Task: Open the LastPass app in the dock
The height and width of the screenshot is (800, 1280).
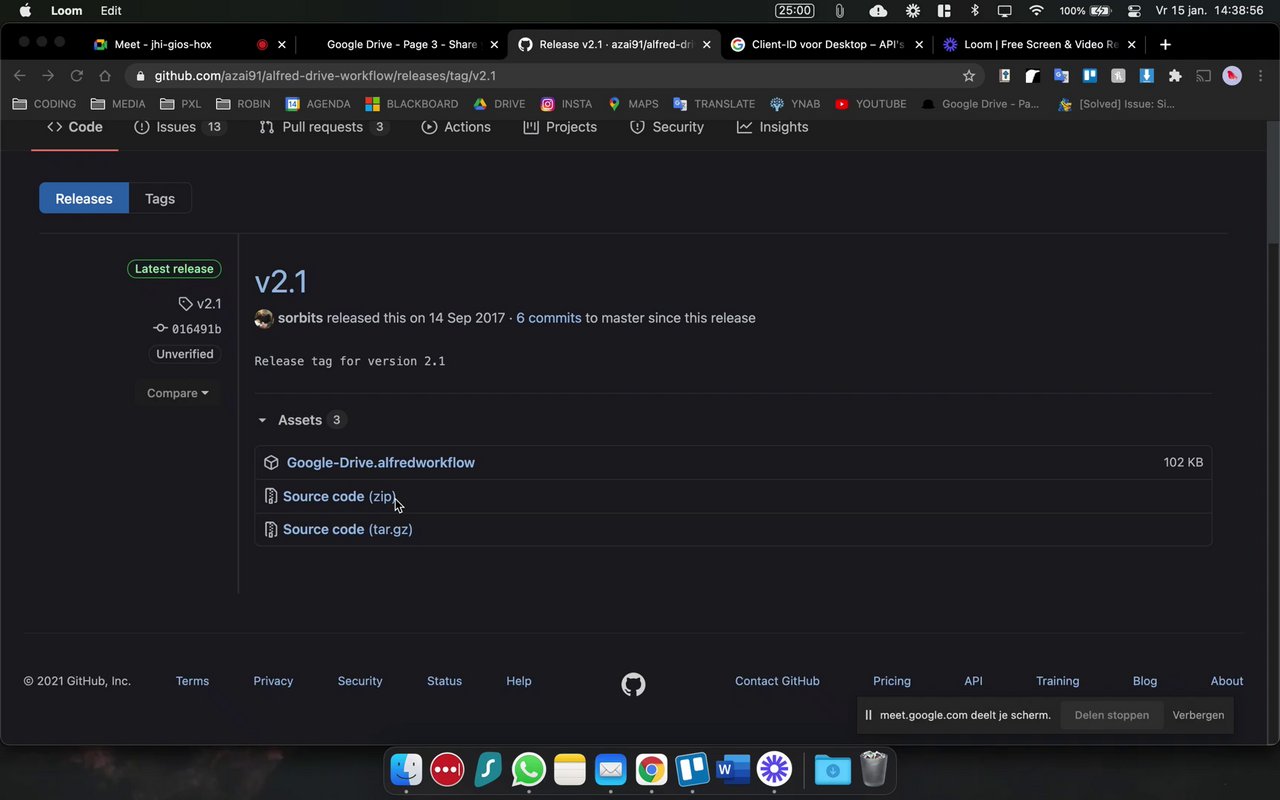Action: 447,769
